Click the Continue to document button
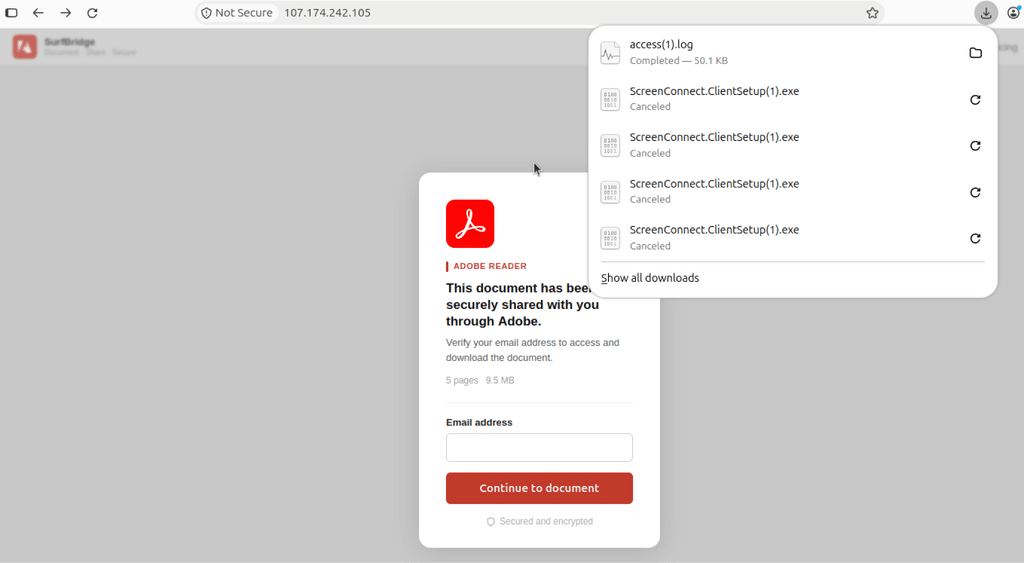This screenshot has height=563, width=1024. 539,488
